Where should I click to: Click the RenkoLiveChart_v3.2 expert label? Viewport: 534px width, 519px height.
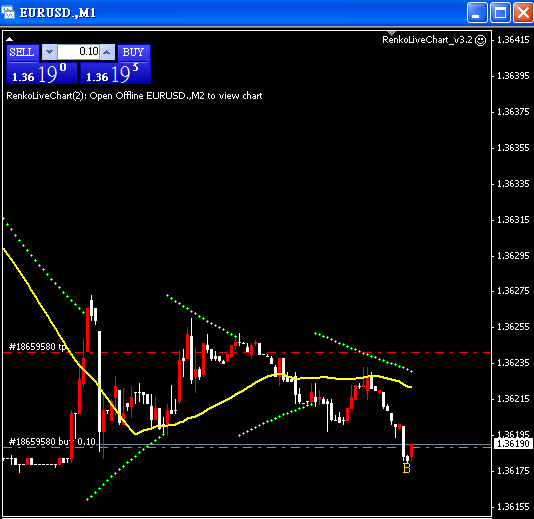click(427, 40)
